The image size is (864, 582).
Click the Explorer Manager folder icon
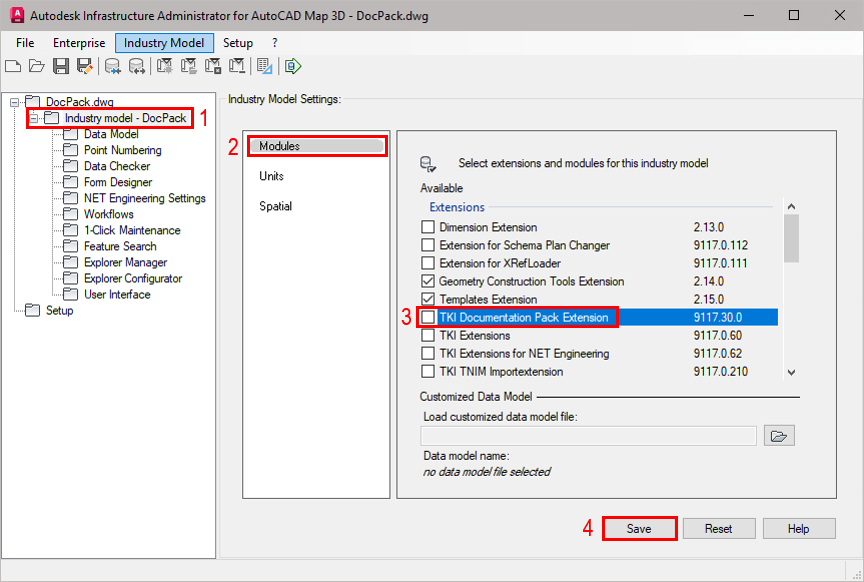coord(71,262)
